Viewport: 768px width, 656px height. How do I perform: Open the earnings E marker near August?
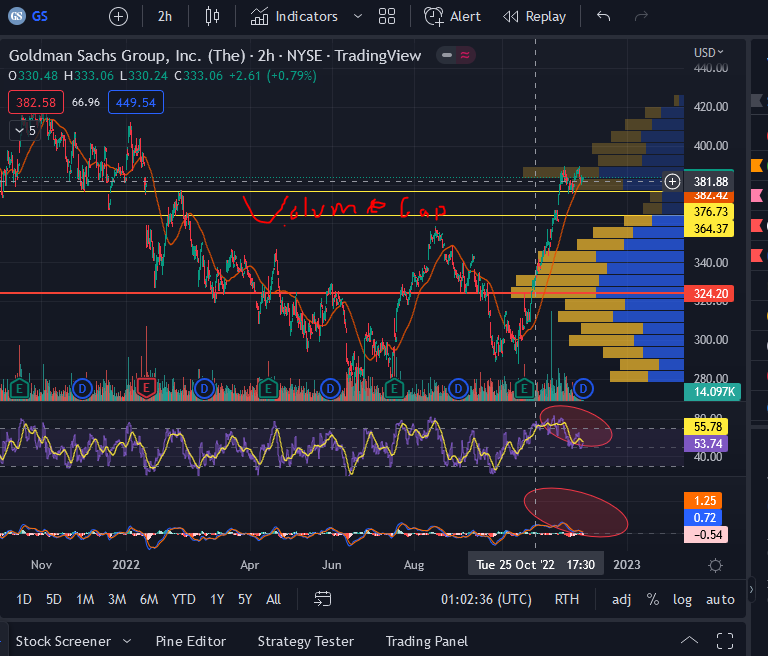point(394,389)
